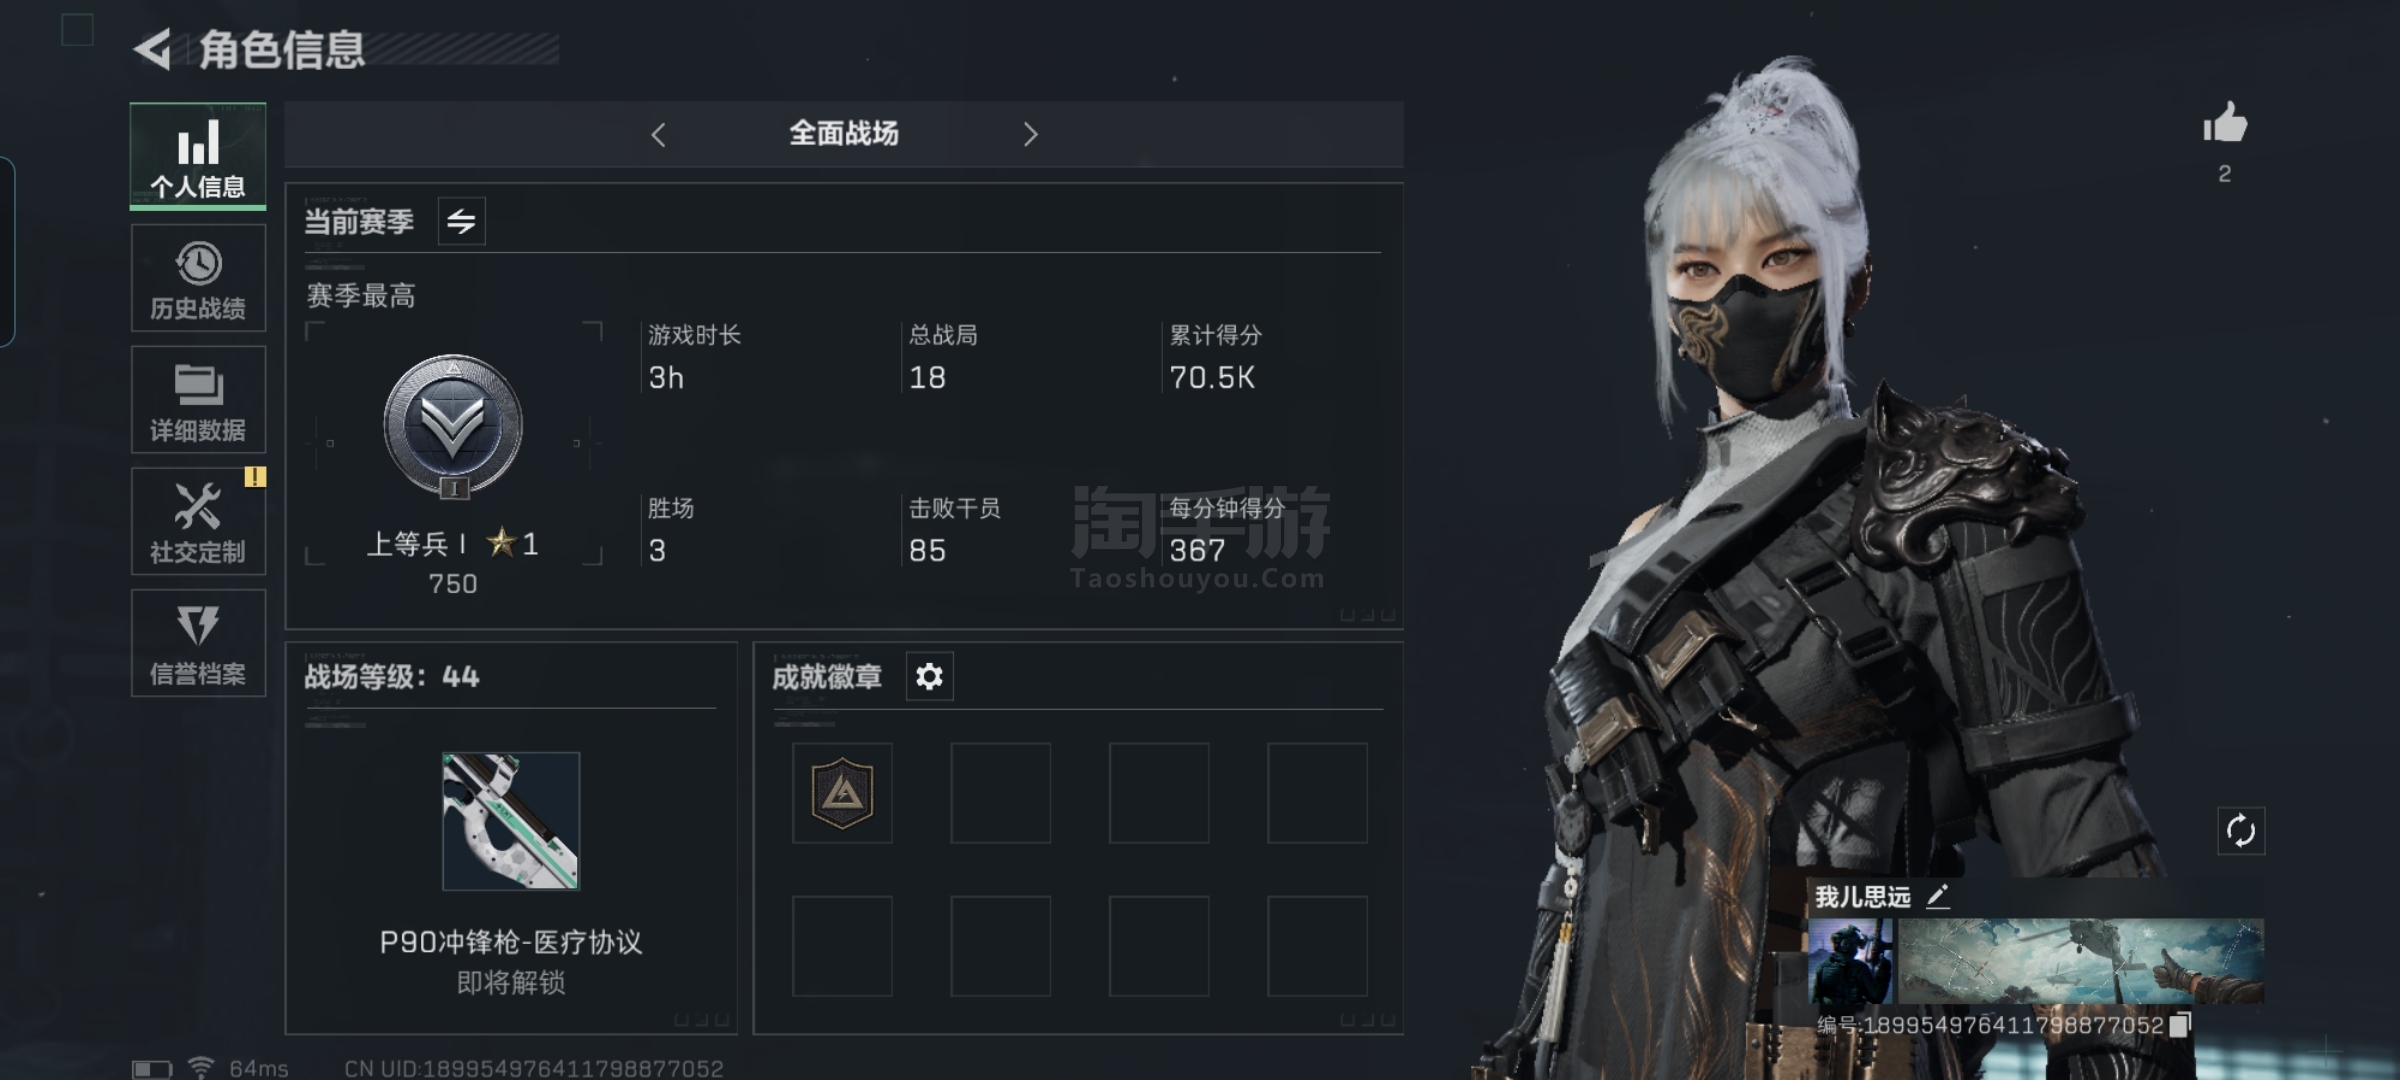The width and height of the screenshot is (2400, 1080).
Task: Toggle the 当前赛季 season swap button
Action: [x=461, y=221]
